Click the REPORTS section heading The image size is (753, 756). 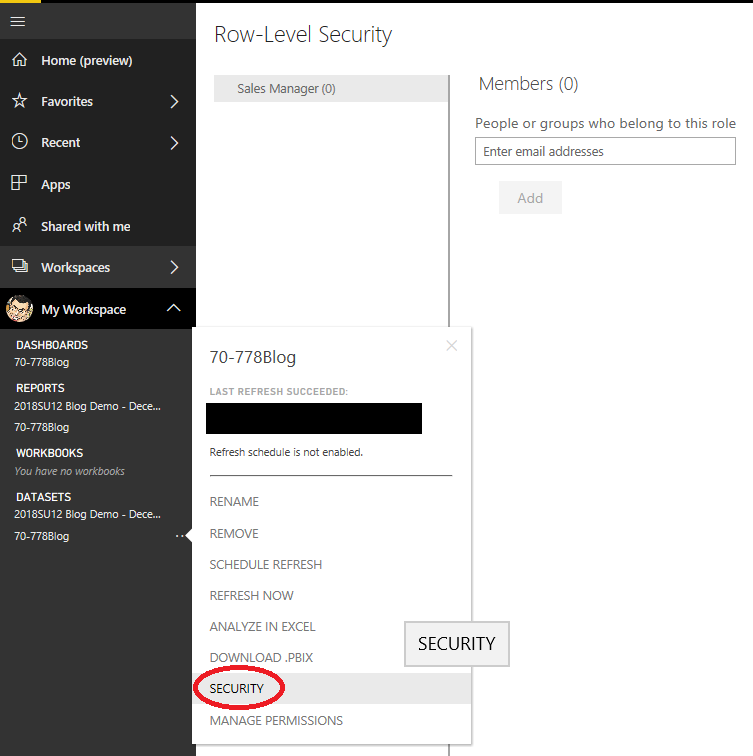tap(40, 388)
